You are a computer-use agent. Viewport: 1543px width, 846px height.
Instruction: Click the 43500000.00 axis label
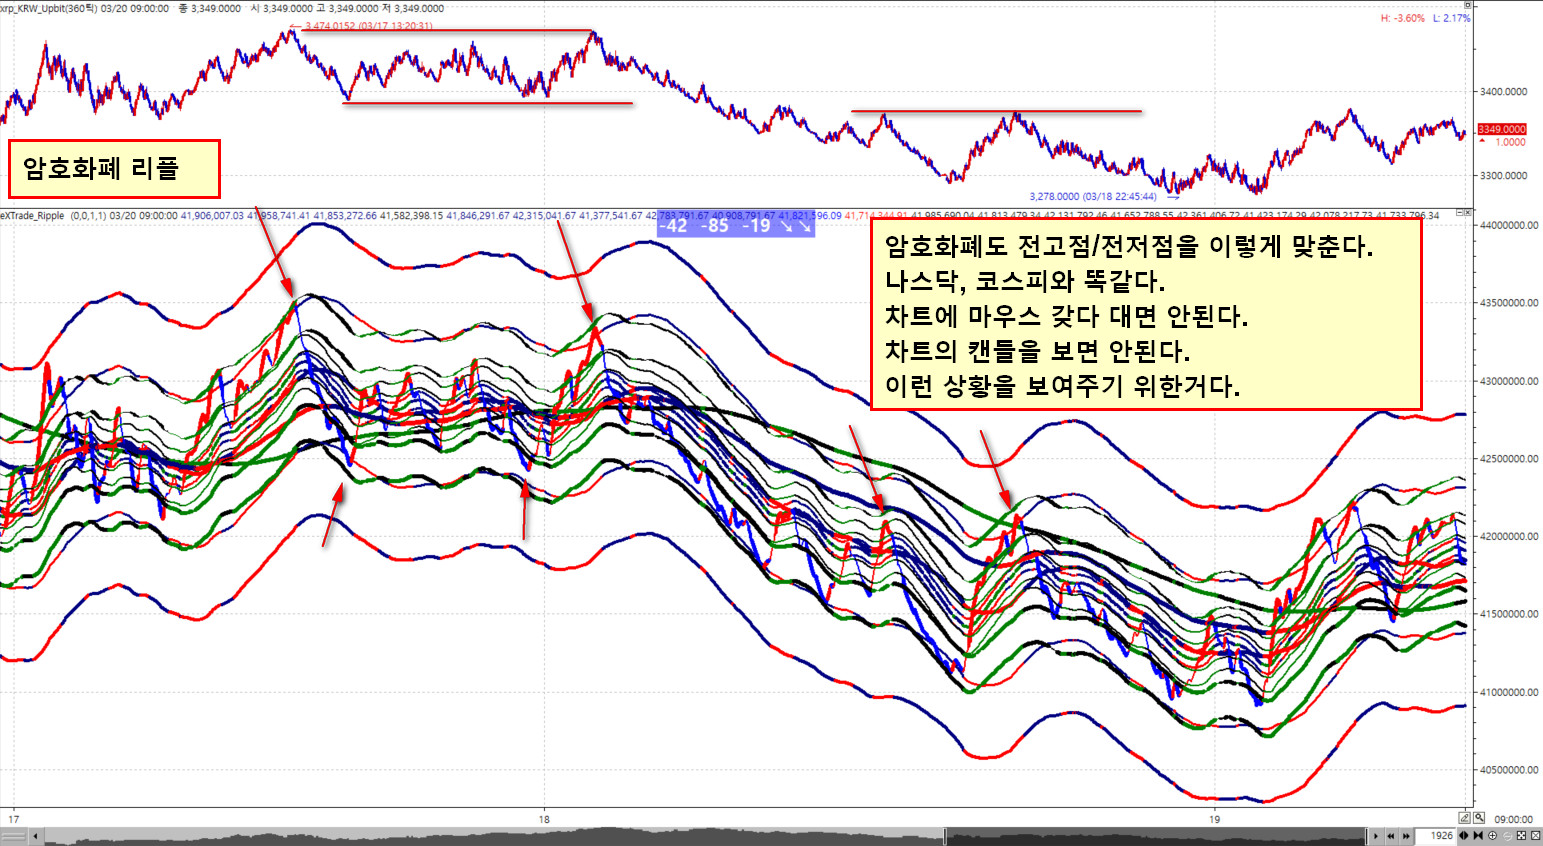tap(1508, 303)
